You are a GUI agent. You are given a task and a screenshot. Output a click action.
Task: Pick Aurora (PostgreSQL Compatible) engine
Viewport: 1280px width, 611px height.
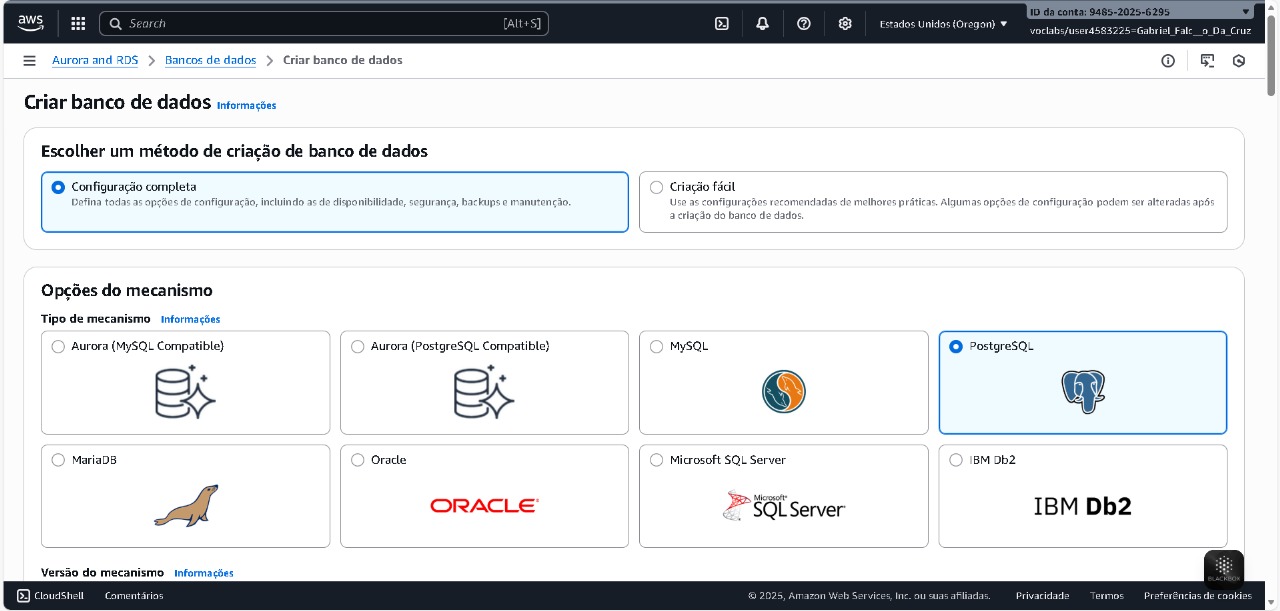point(357,347)
